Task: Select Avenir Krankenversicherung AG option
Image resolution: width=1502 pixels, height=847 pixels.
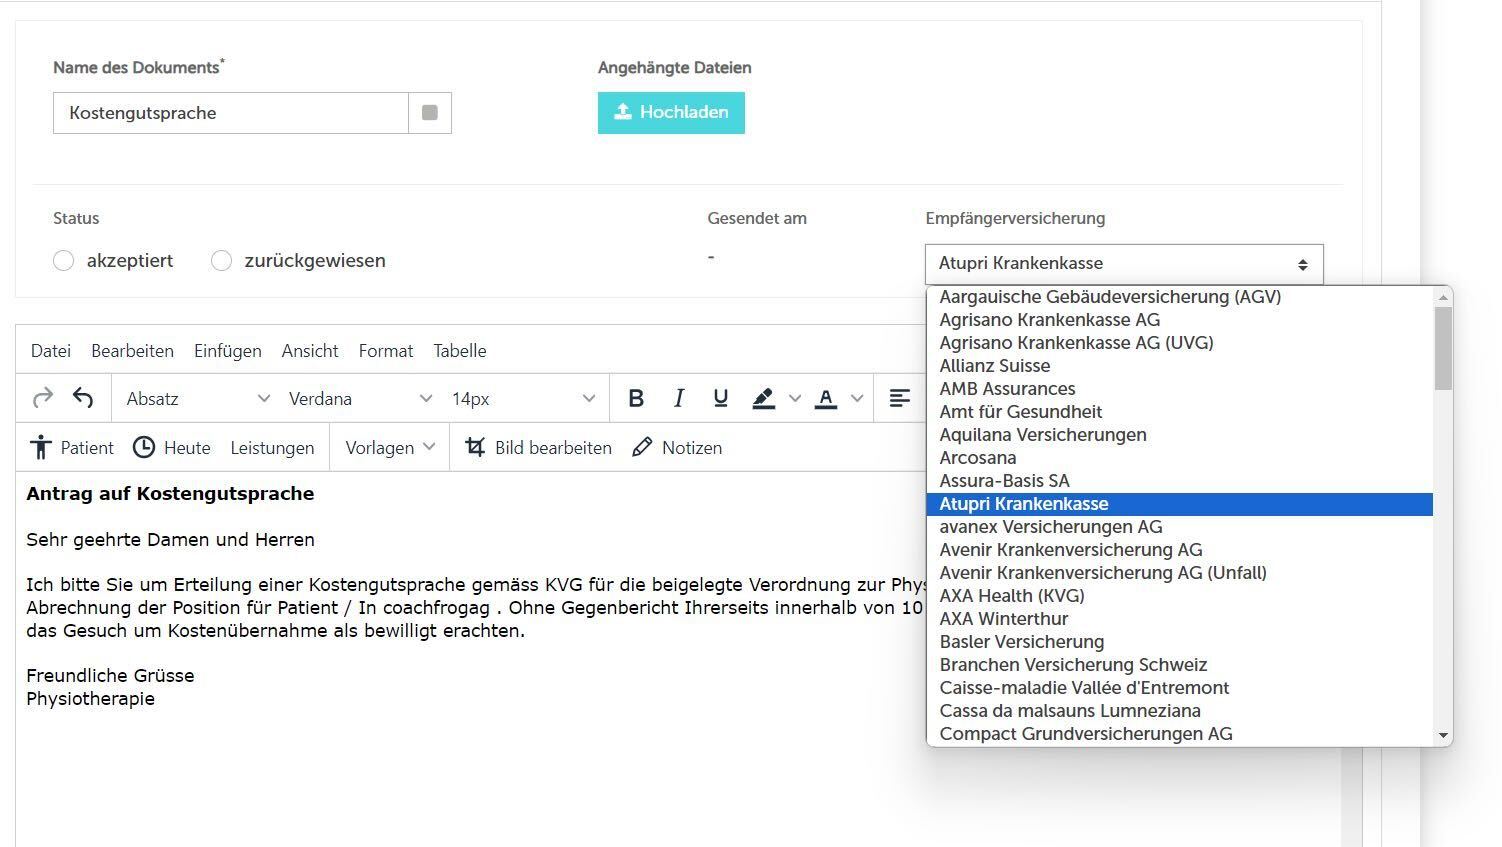Action: [x=1180, y=550]
